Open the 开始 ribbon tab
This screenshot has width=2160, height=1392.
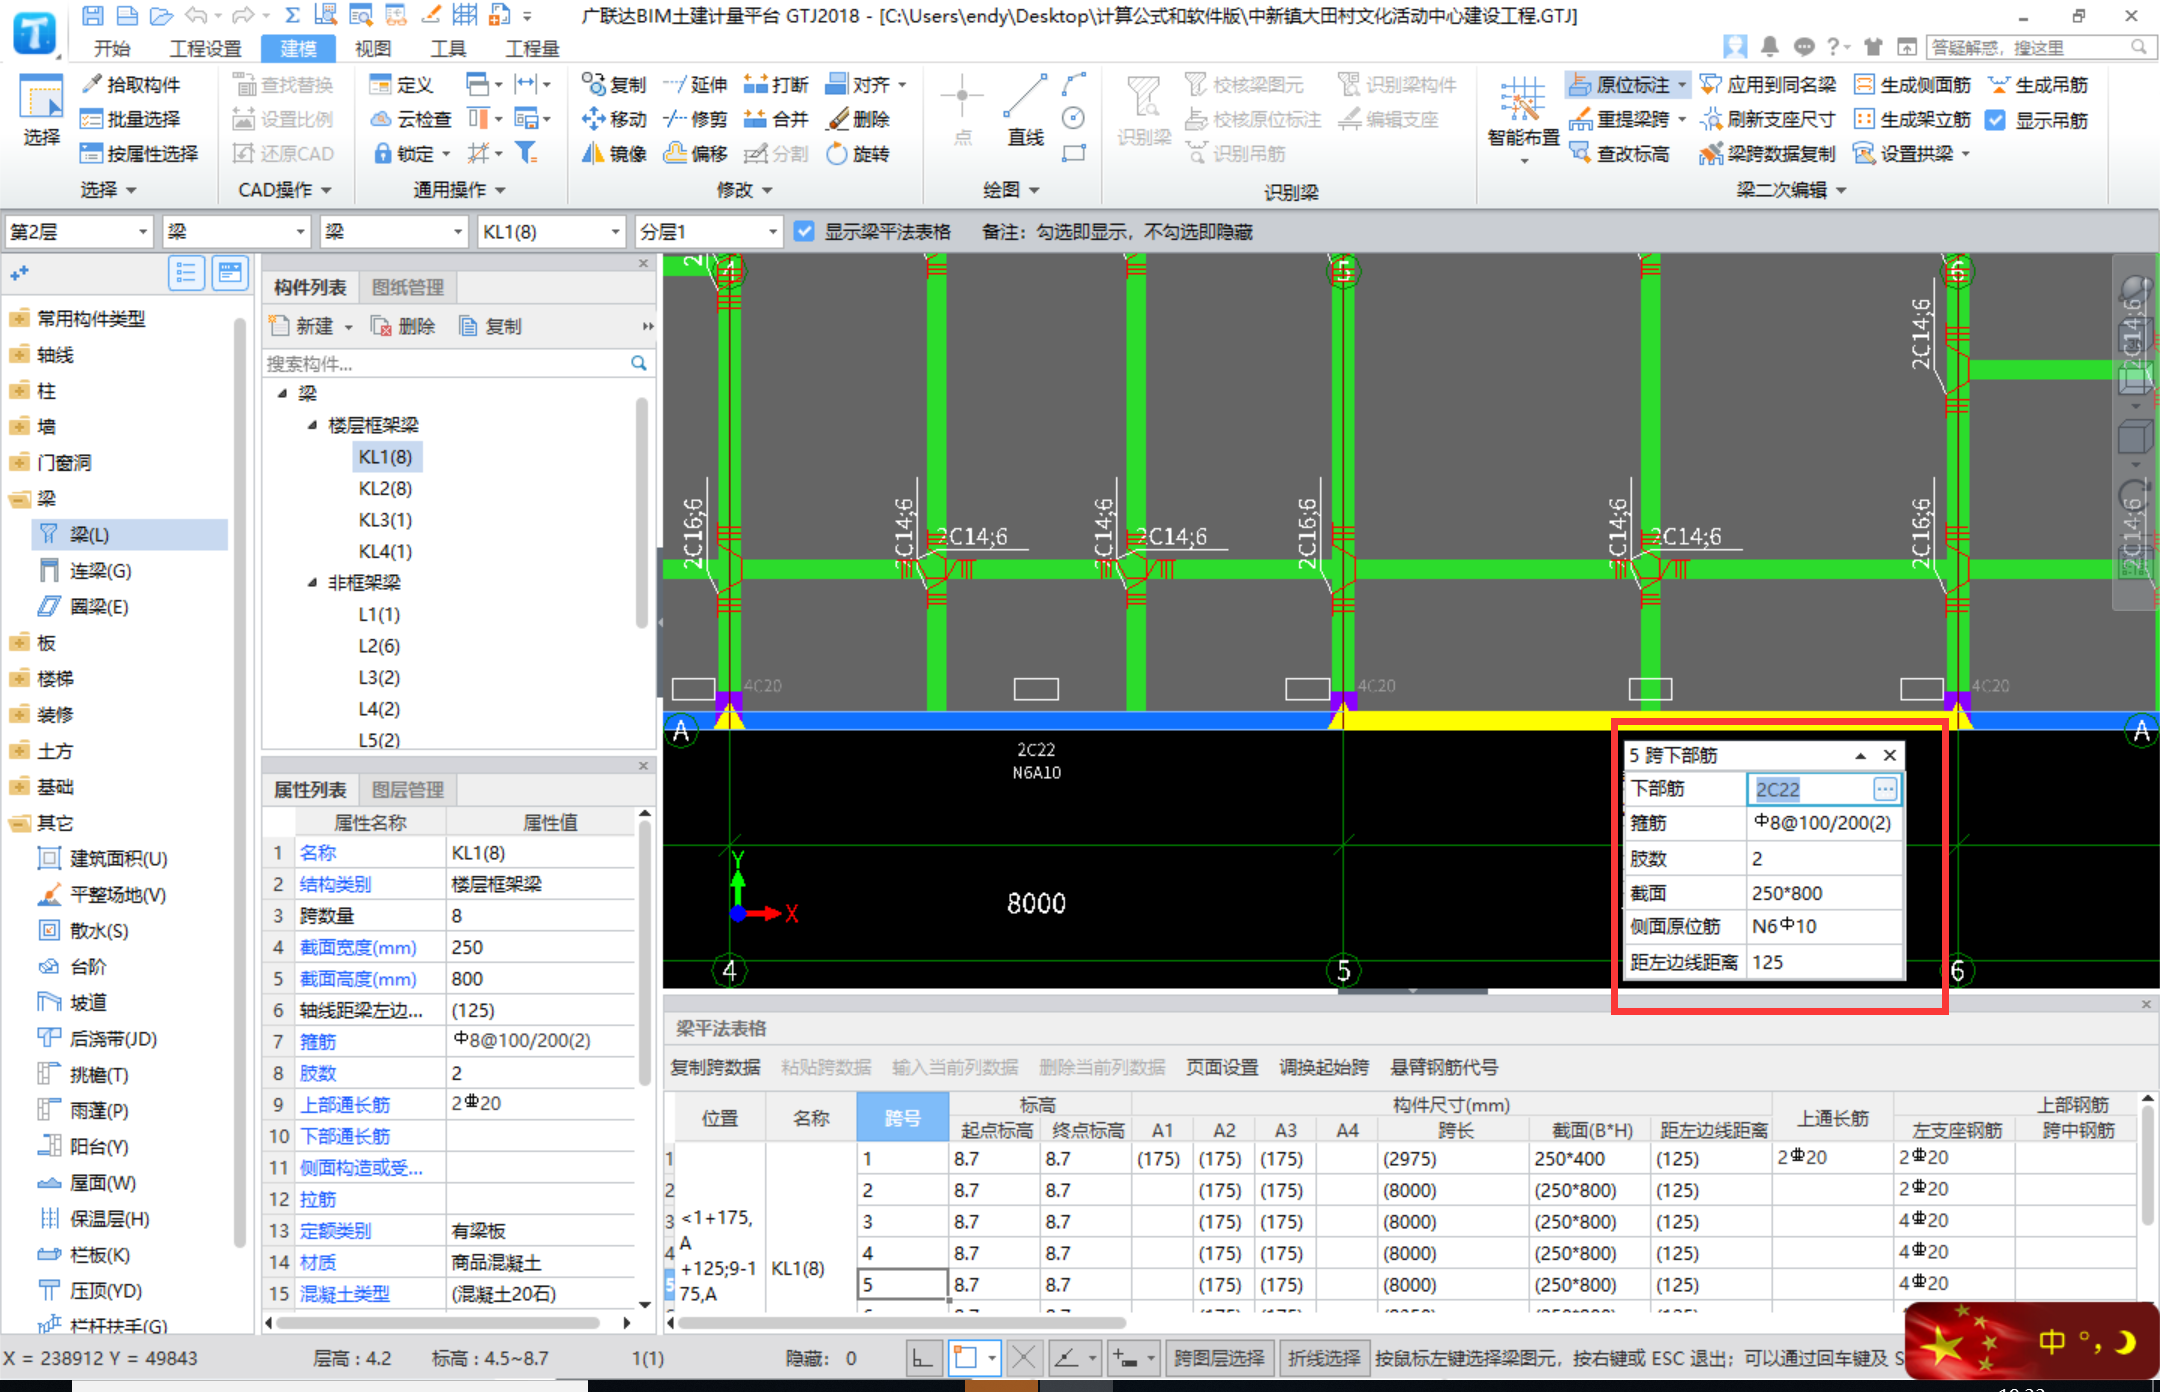(x=112, y=48)
